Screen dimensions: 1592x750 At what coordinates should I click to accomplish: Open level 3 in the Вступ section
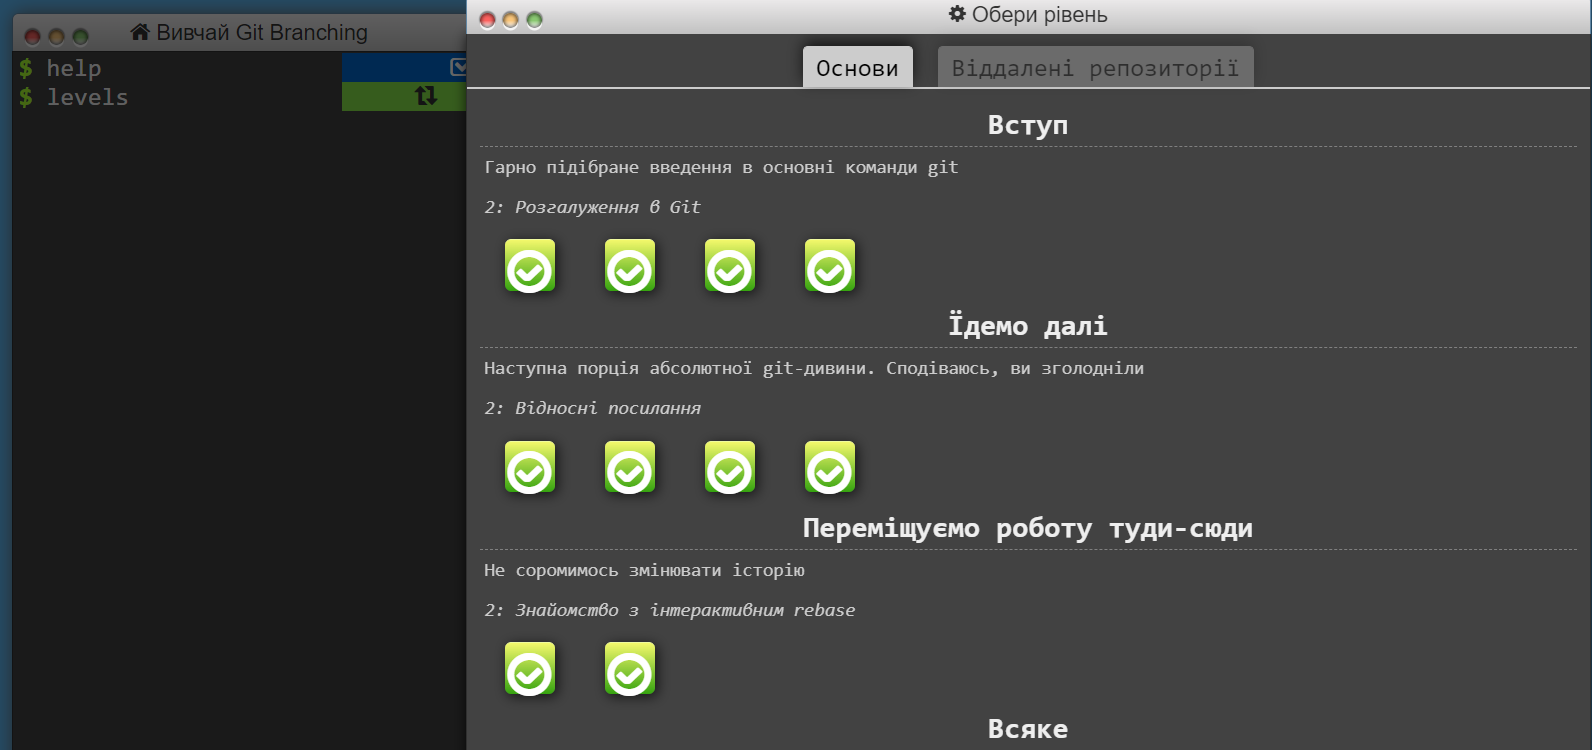click(x=730, y=266)
